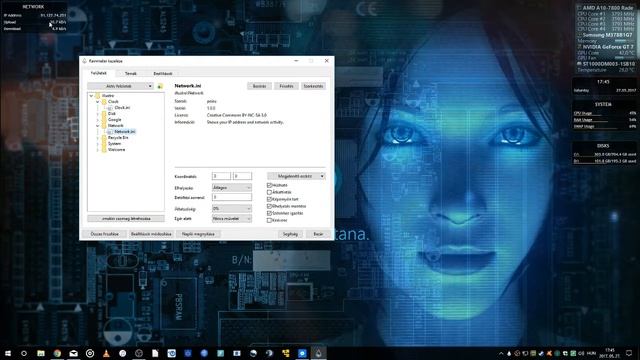The width and height of the screenshot is (640, 360).
Task: Switch to the Beállítások tab
Action: coord(163,73)
